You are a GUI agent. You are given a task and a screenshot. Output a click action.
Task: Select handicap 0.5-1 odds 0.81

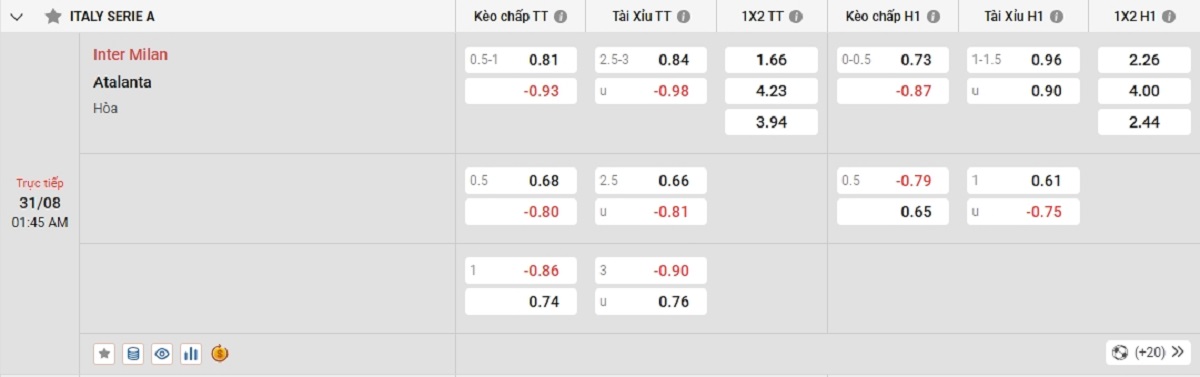[521, 60]
